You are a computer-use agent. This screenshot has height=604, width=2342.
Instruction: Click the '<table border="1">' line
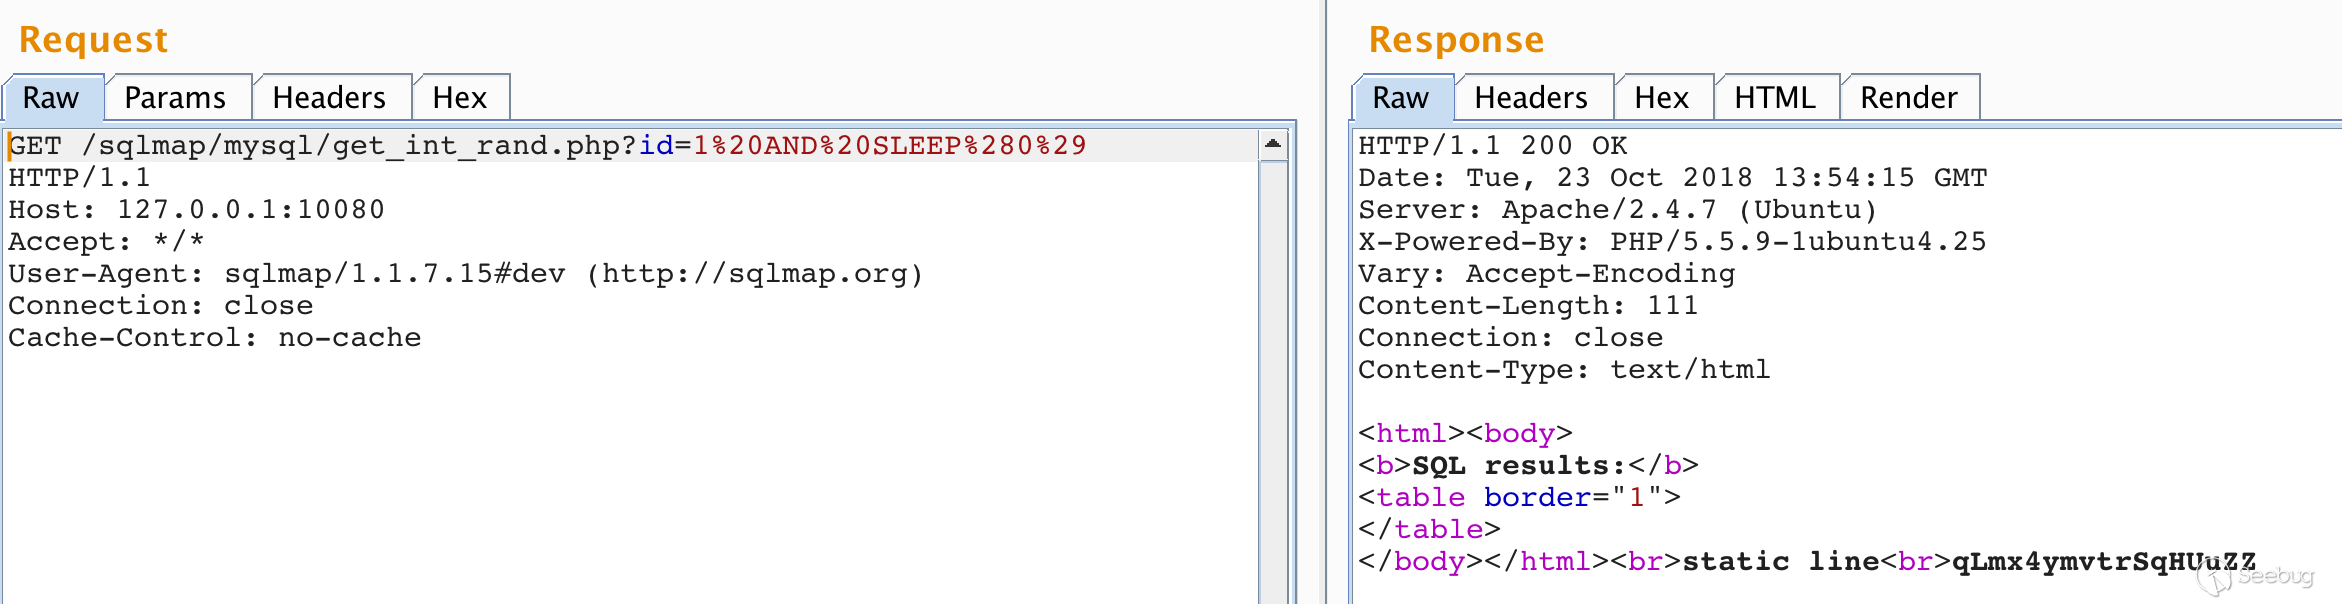(1520, 498)
